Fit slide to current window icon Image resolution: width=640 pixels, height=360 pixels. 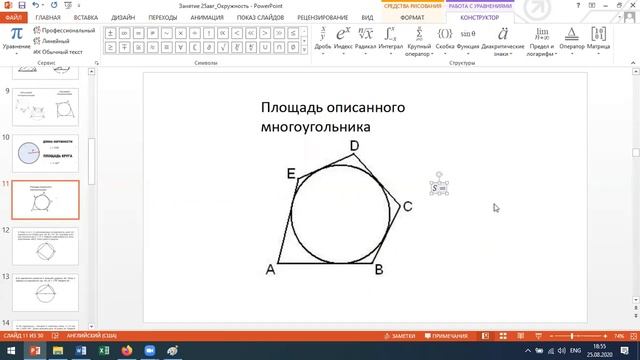pos(633,336)
